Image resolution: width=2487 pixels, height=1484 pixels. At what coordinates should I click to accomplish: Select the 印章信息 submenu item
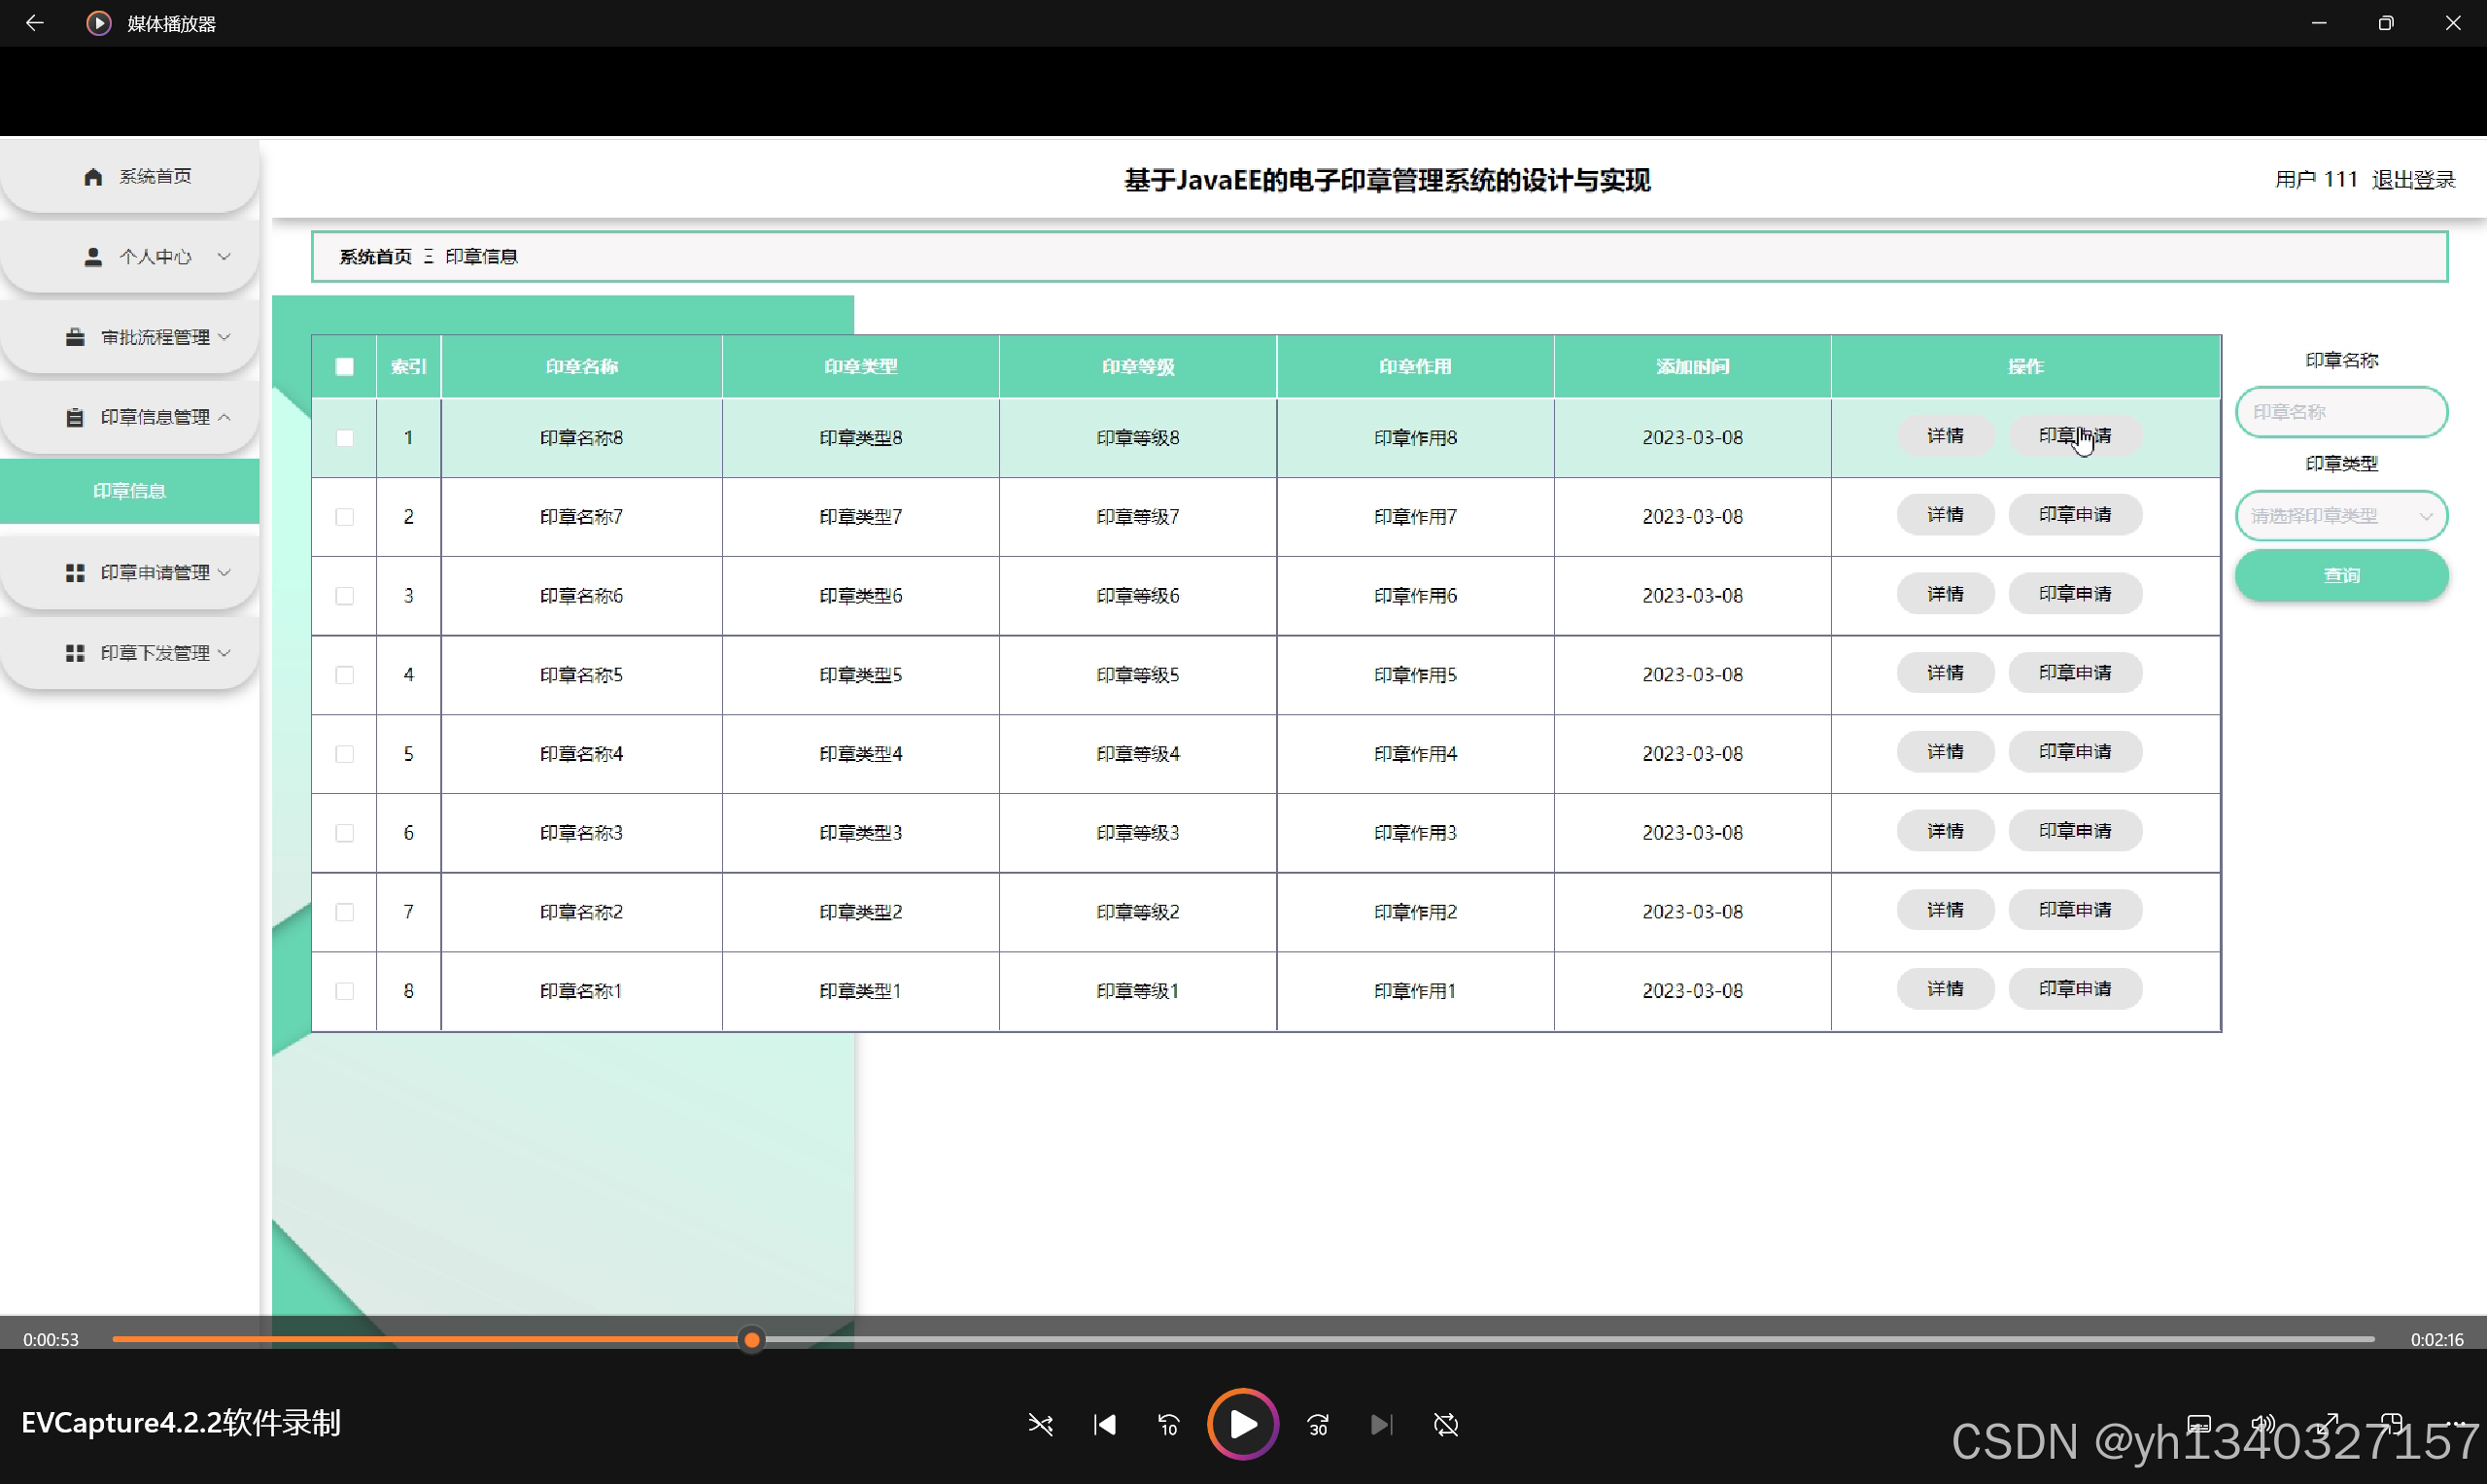click(130, 491)
